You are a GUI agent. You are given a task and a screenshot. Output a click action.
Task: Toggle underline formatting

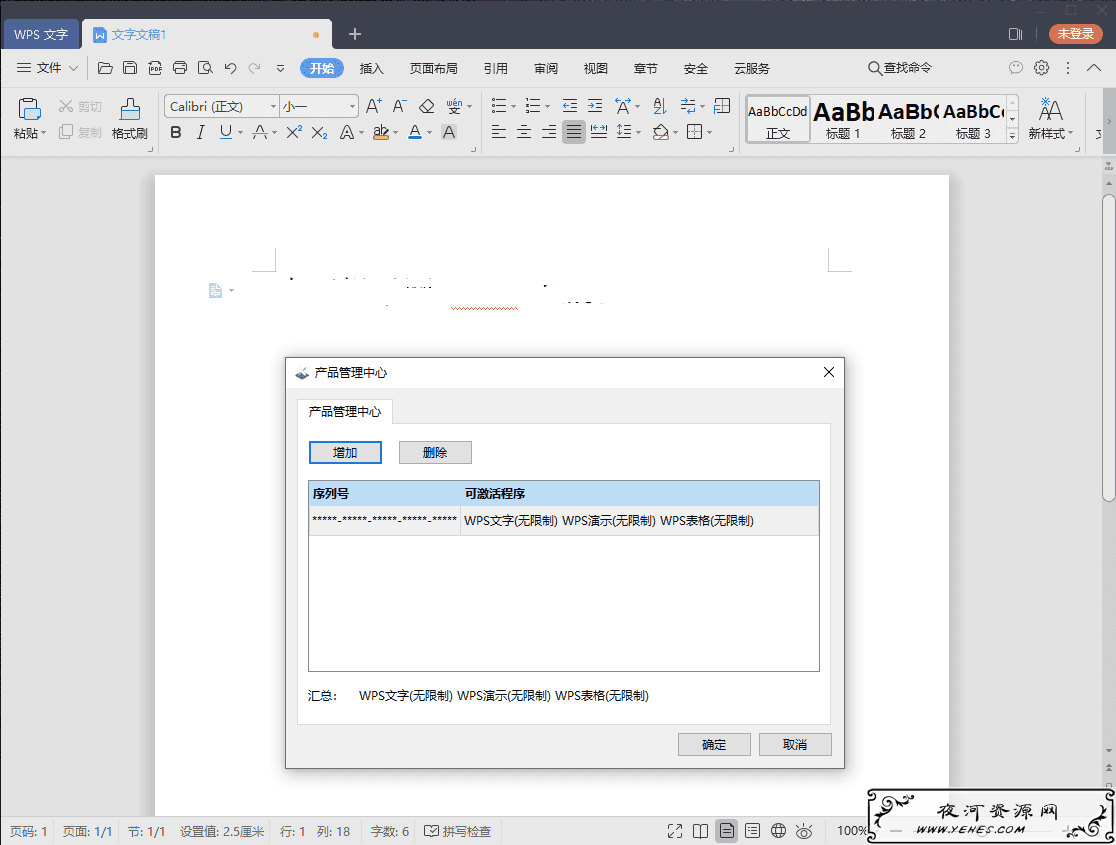226,132
